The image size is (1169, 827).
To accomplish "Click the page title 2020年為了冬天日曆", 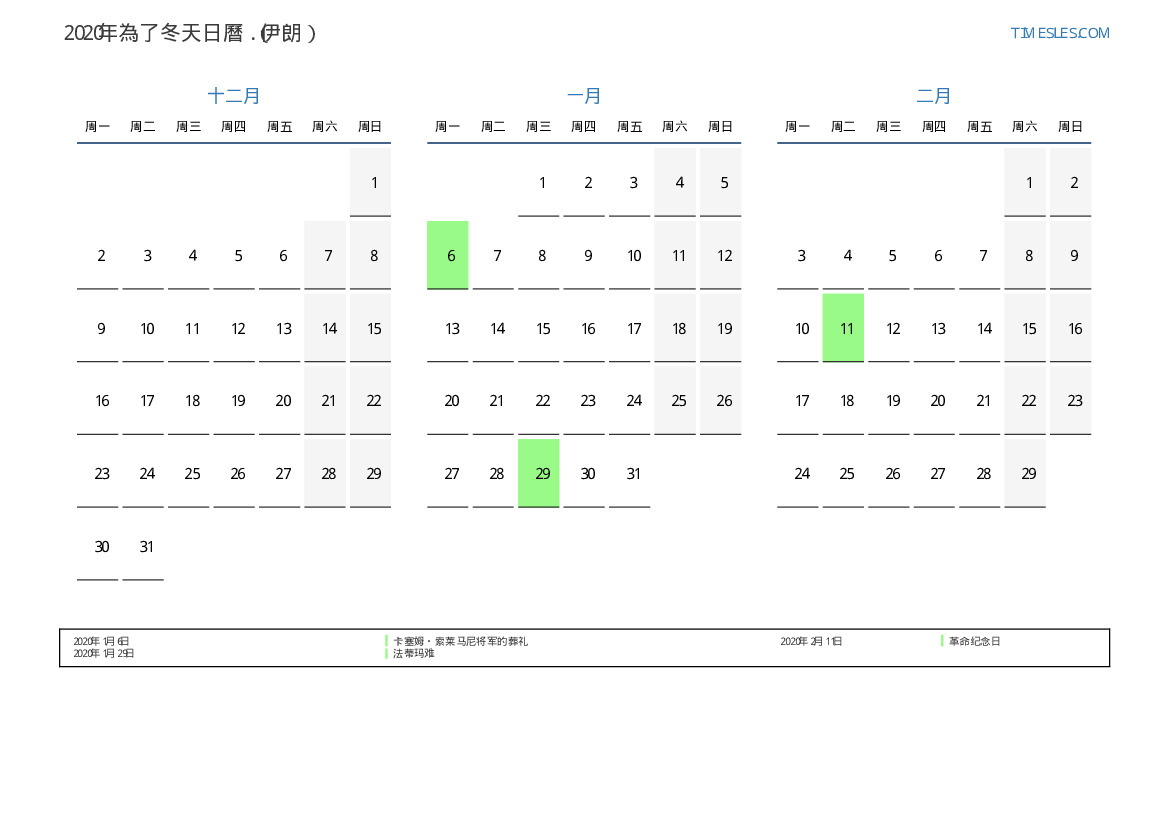I will coord(190,33).
